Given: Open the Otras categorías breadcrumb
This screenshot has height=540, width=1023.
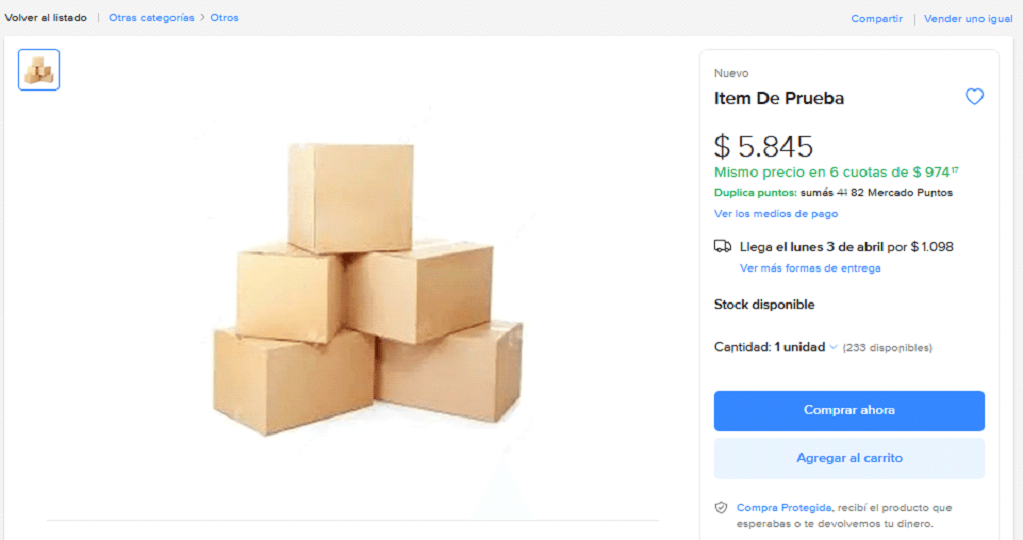Looking at the screenshot, I should tap(152, 18).
